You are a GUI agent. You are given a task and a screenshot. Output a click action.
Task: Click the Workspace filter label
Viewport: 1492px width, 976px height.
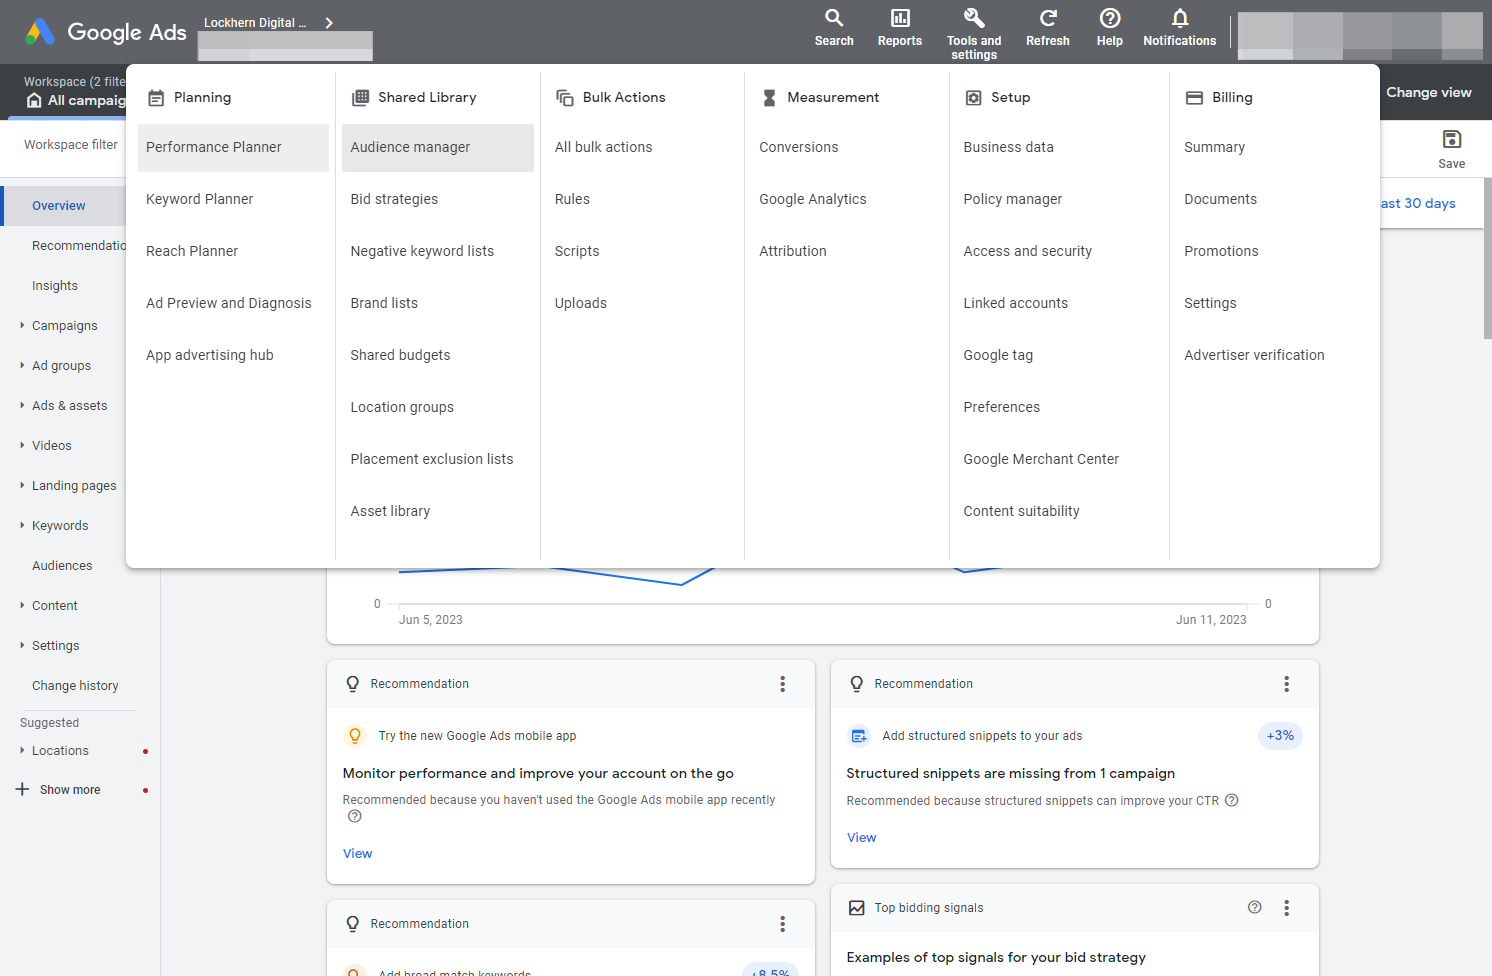coord(71,145)
